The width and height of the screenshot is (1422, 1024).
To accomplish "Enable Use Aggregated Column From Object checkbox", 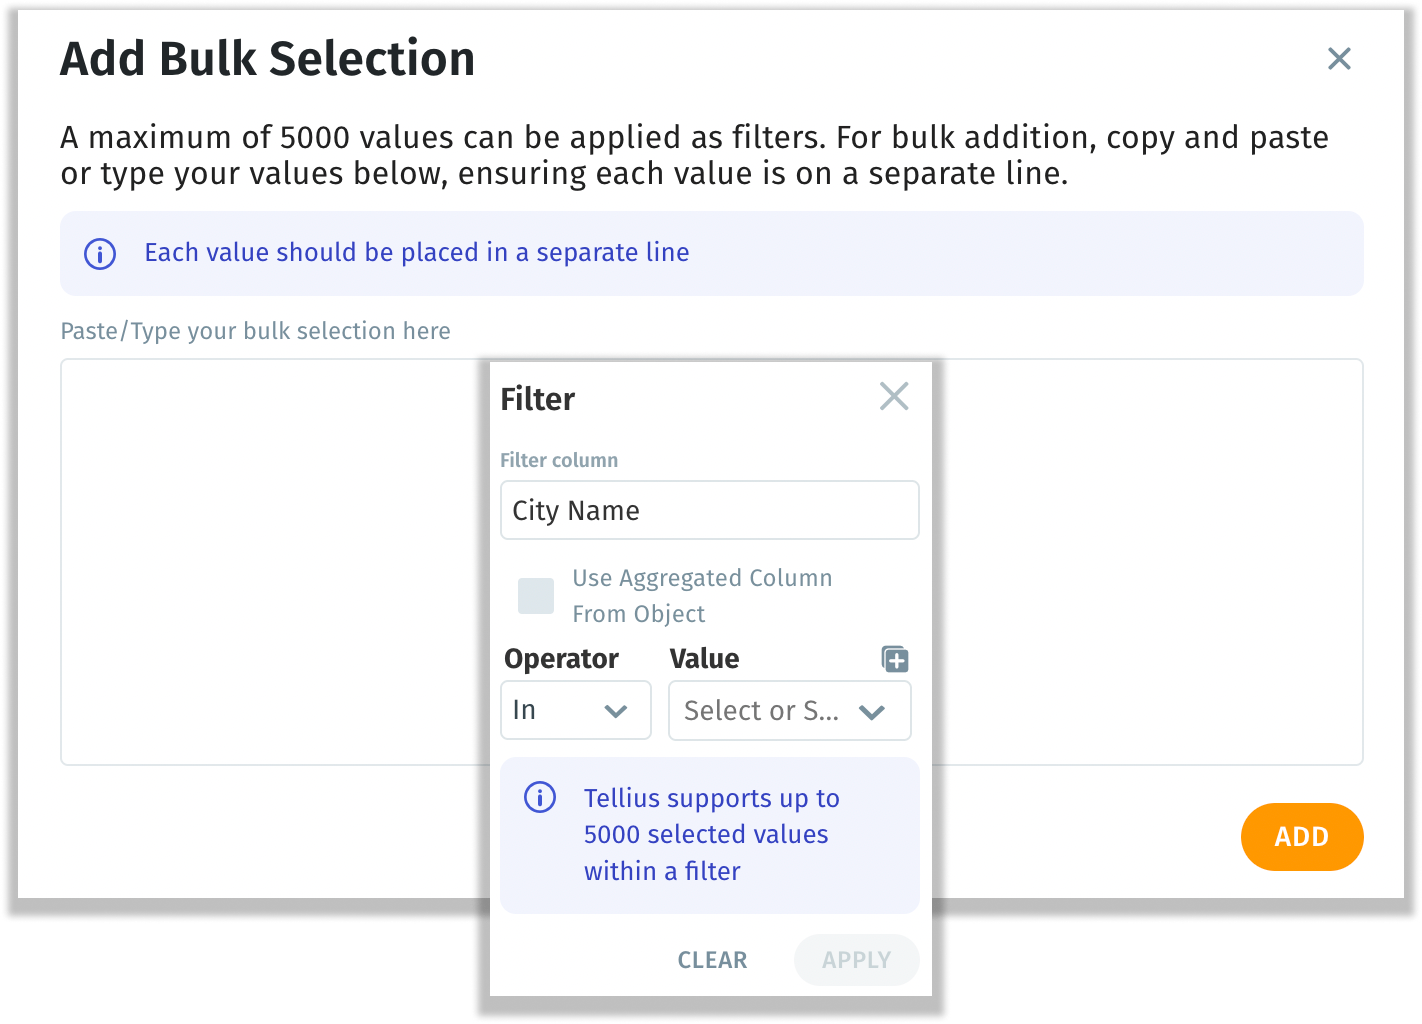I will coord(536,596).
